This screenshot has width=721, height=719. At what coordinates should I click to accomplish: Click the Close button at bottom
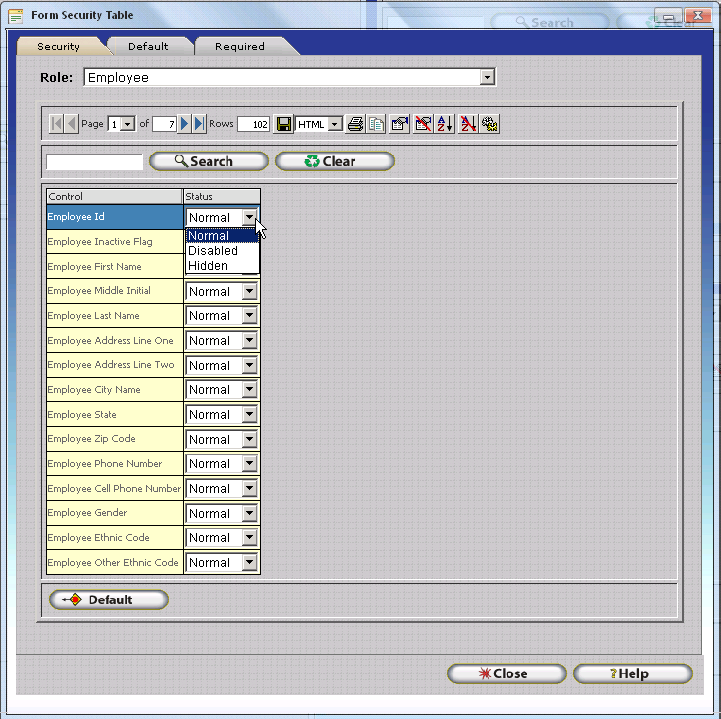507,674
